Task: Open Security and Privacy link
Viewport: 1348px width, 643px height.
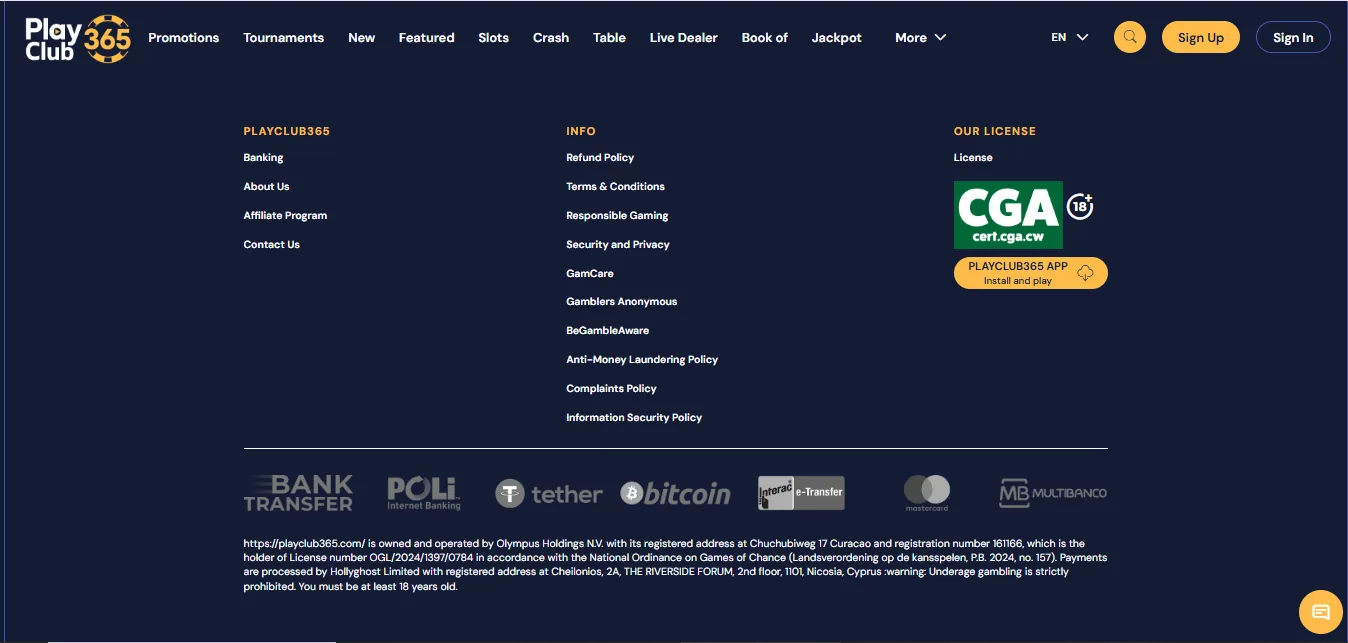Action: 618,245
